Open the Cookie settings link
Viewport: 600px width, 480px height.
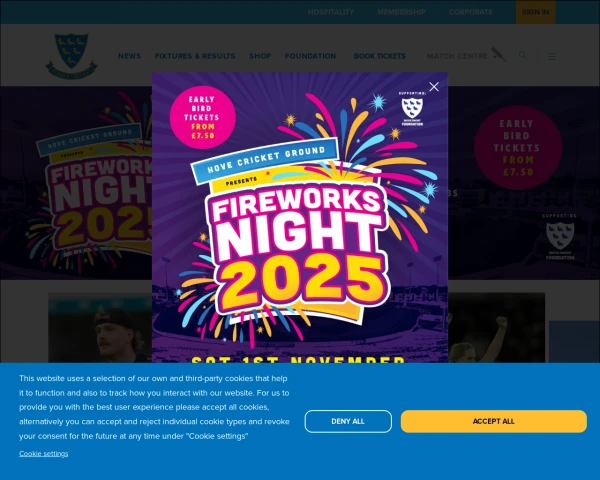click(44, 454)
